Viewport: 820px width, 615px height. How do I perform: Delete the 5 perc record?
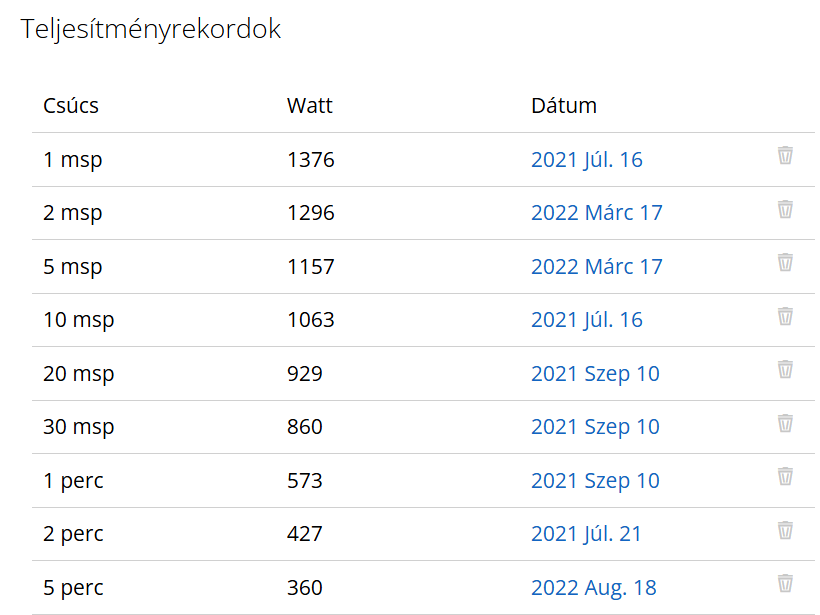pyautogui.click(x=785, y=583)
